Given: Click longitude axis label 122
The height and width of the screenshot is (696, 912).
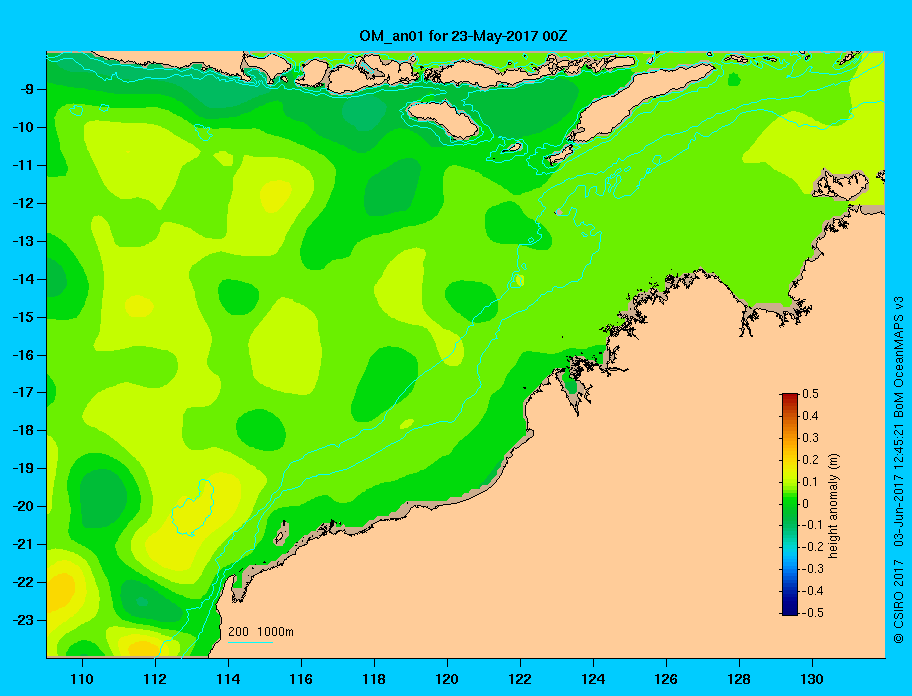Looking at the screenshot, I should 520,679.
